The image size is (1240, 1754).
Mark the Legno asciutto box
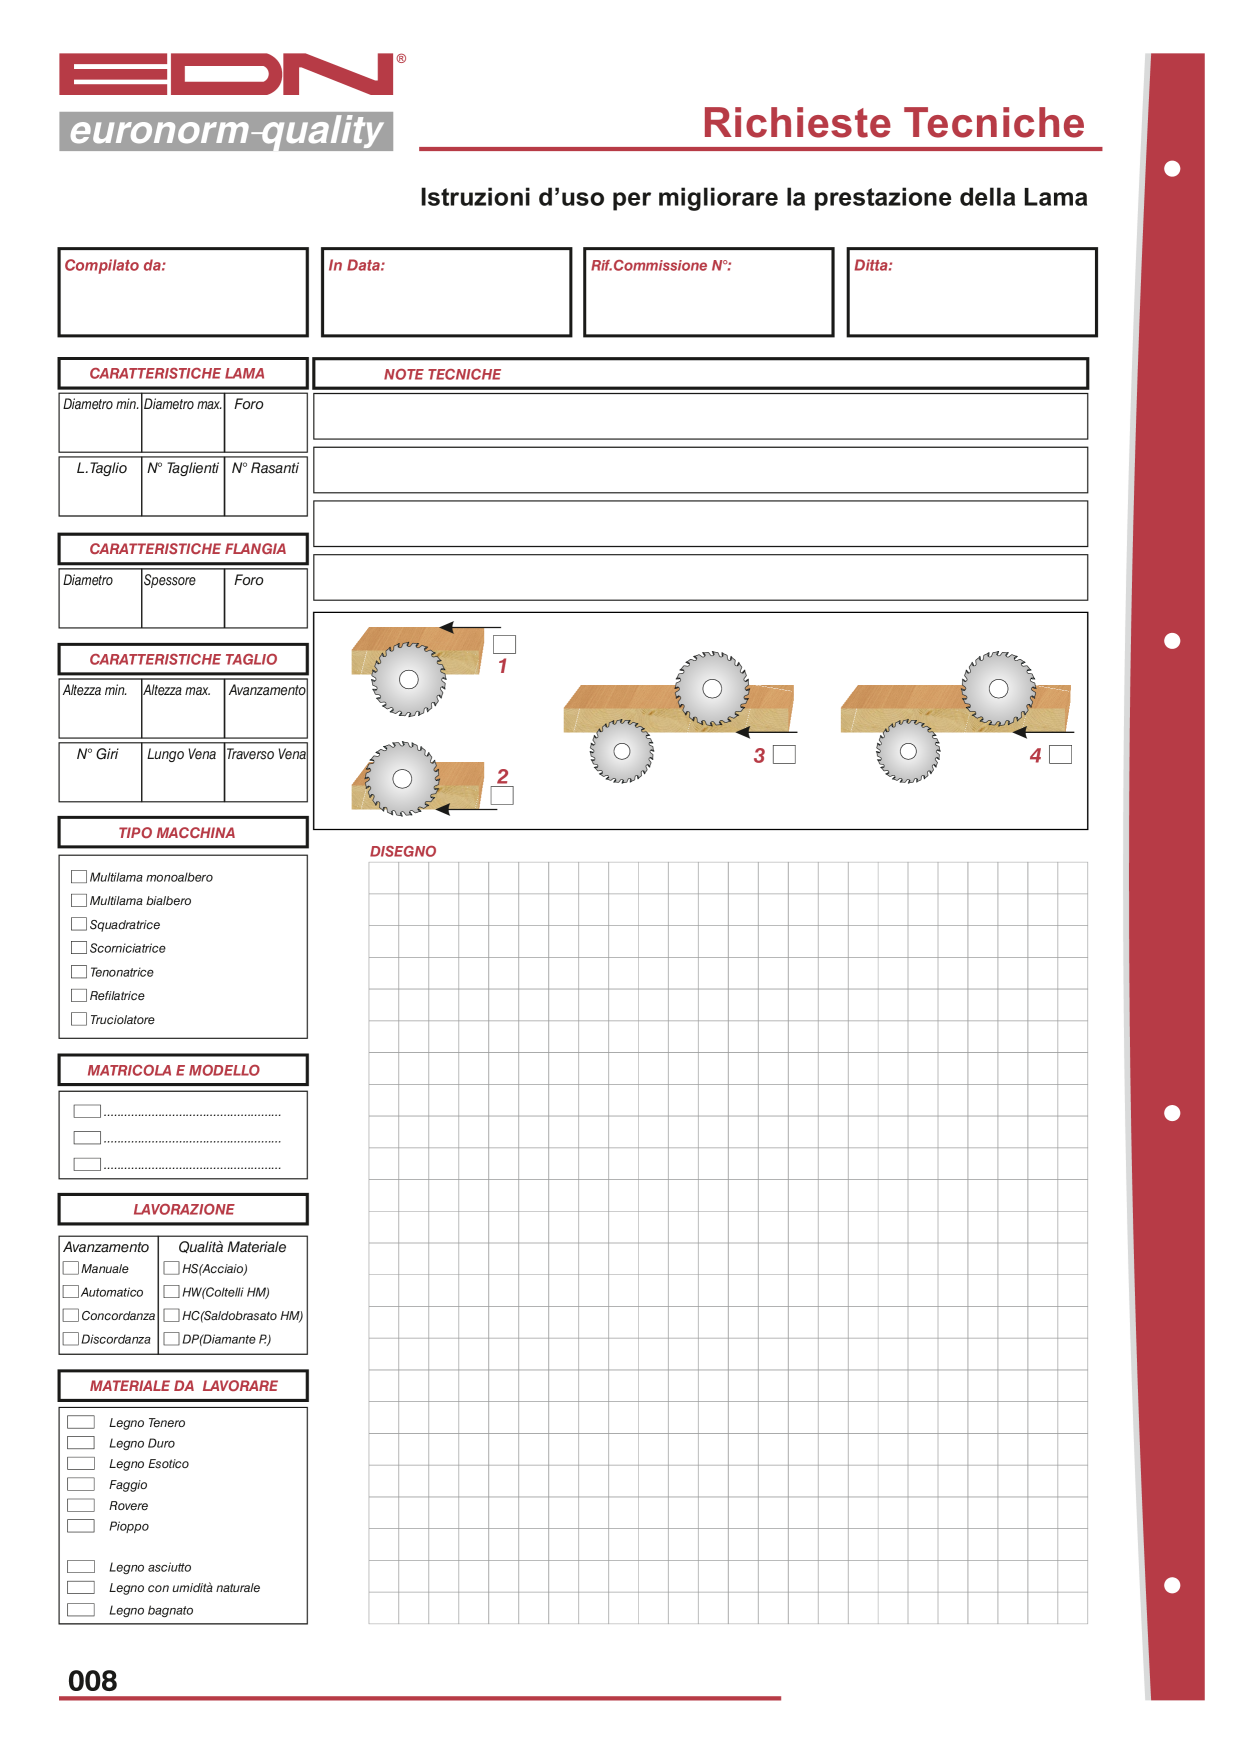(x=81, y=1567)
